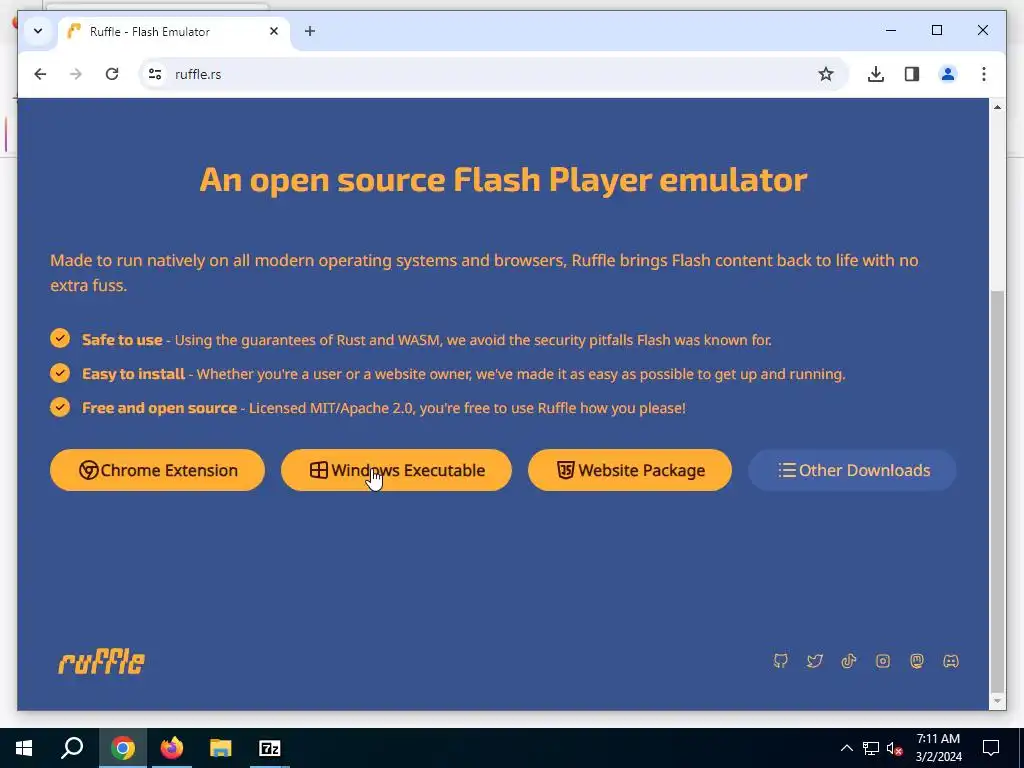This screenshot has height=768, width=1024.
Task: Go forward with the arrow button
Action: [76, 74]
